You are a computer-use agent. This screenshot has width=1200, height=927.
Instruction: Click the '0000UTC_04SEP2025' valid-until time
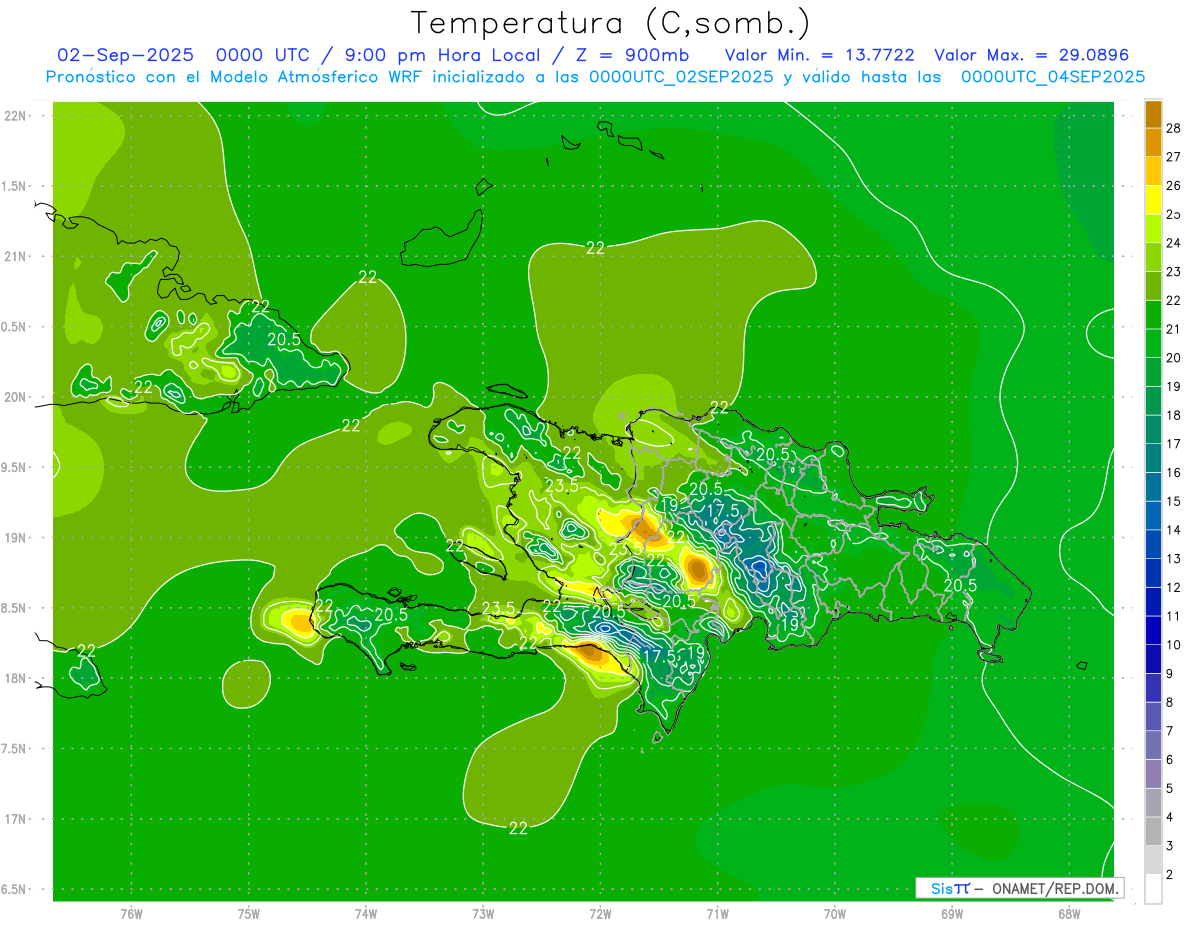pos(1053,77)
